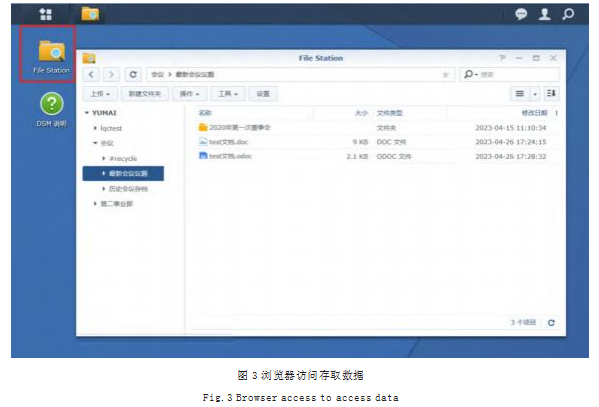Open the upload dropdown menu
The width and height of the screenshot is (599, 407).
click(100, 94)
